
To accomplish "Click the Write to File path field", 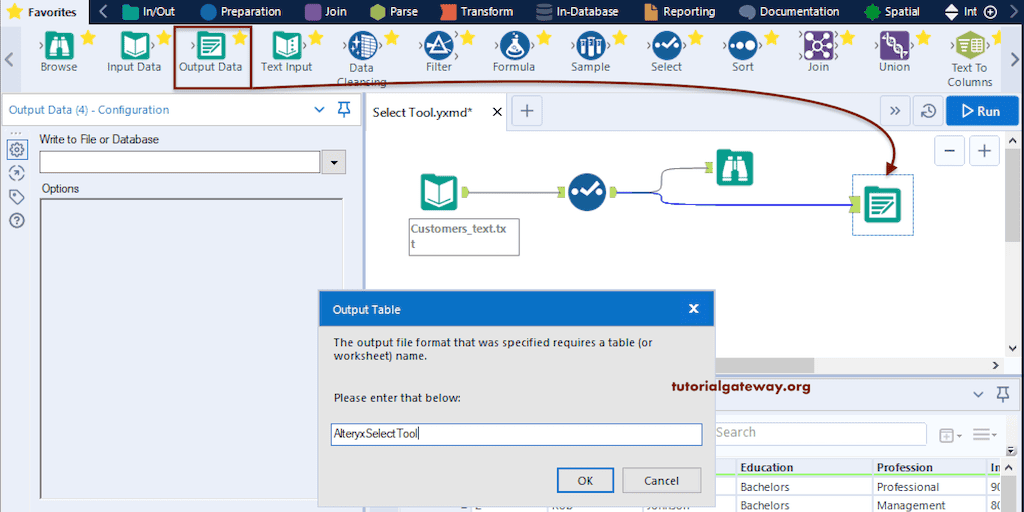I will click(180, 162).
